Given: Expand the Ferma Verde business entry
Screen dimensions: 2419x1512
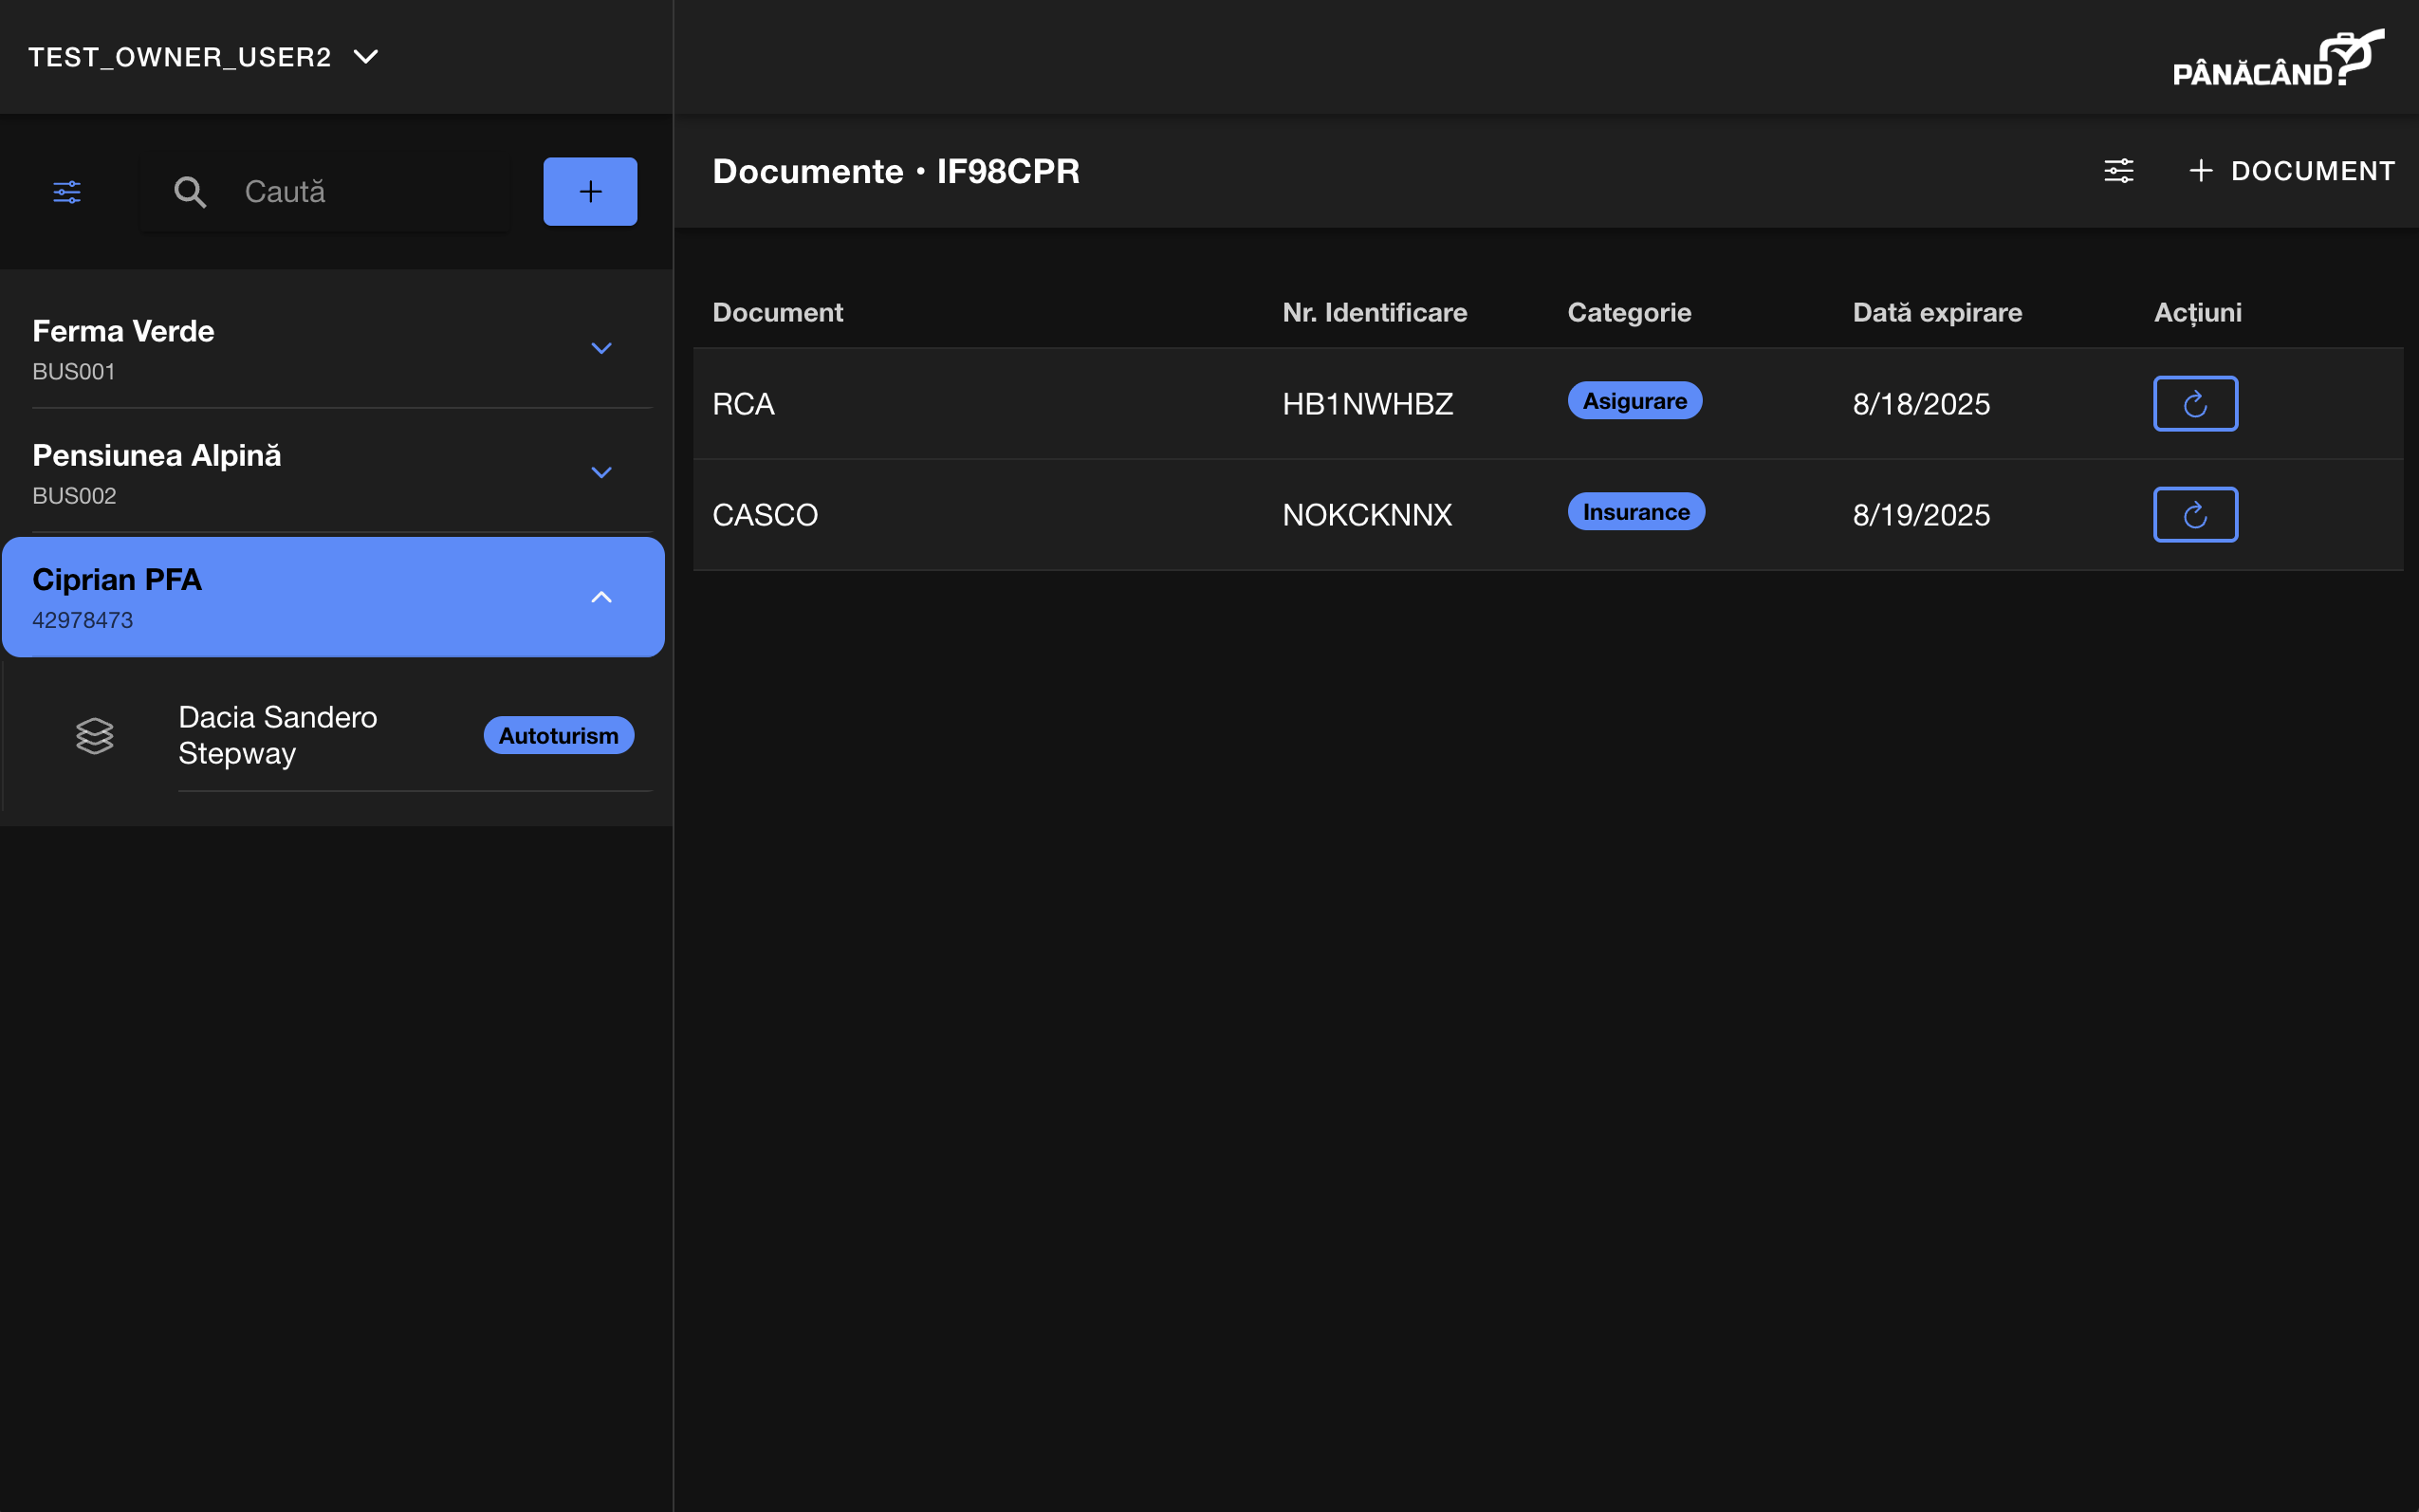Looking at the screenshot, I should point(601,347).
